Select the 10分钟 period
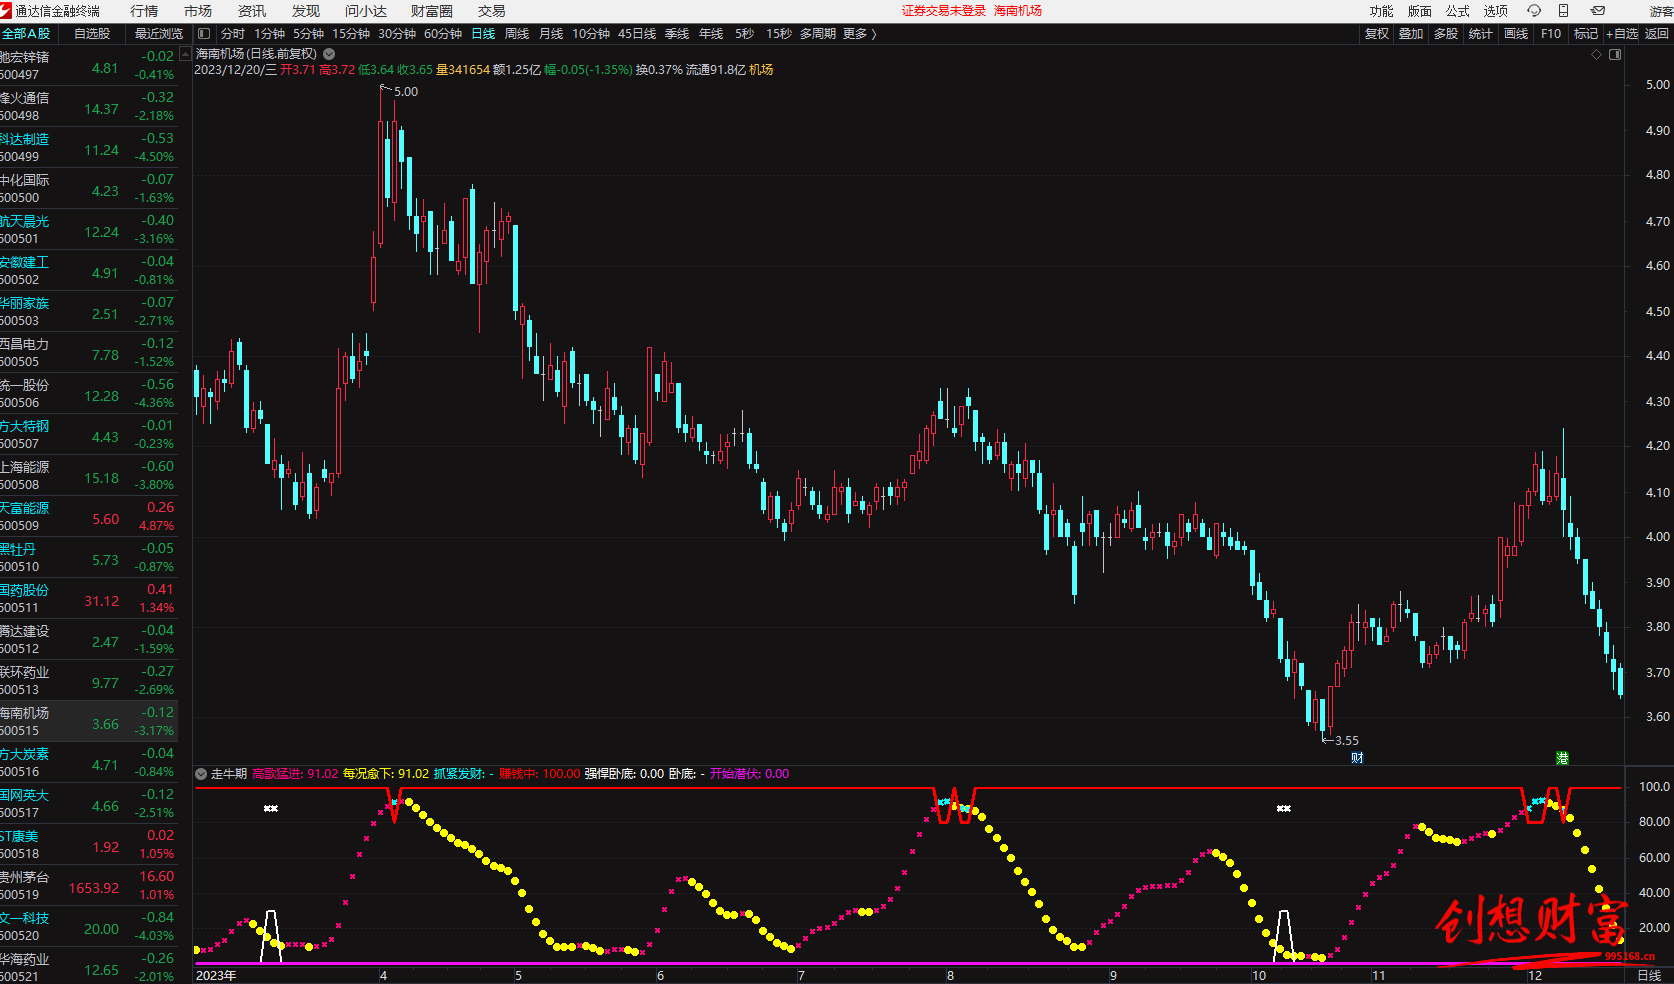This screenshot has width=1674, height=984. coord(591,34)
